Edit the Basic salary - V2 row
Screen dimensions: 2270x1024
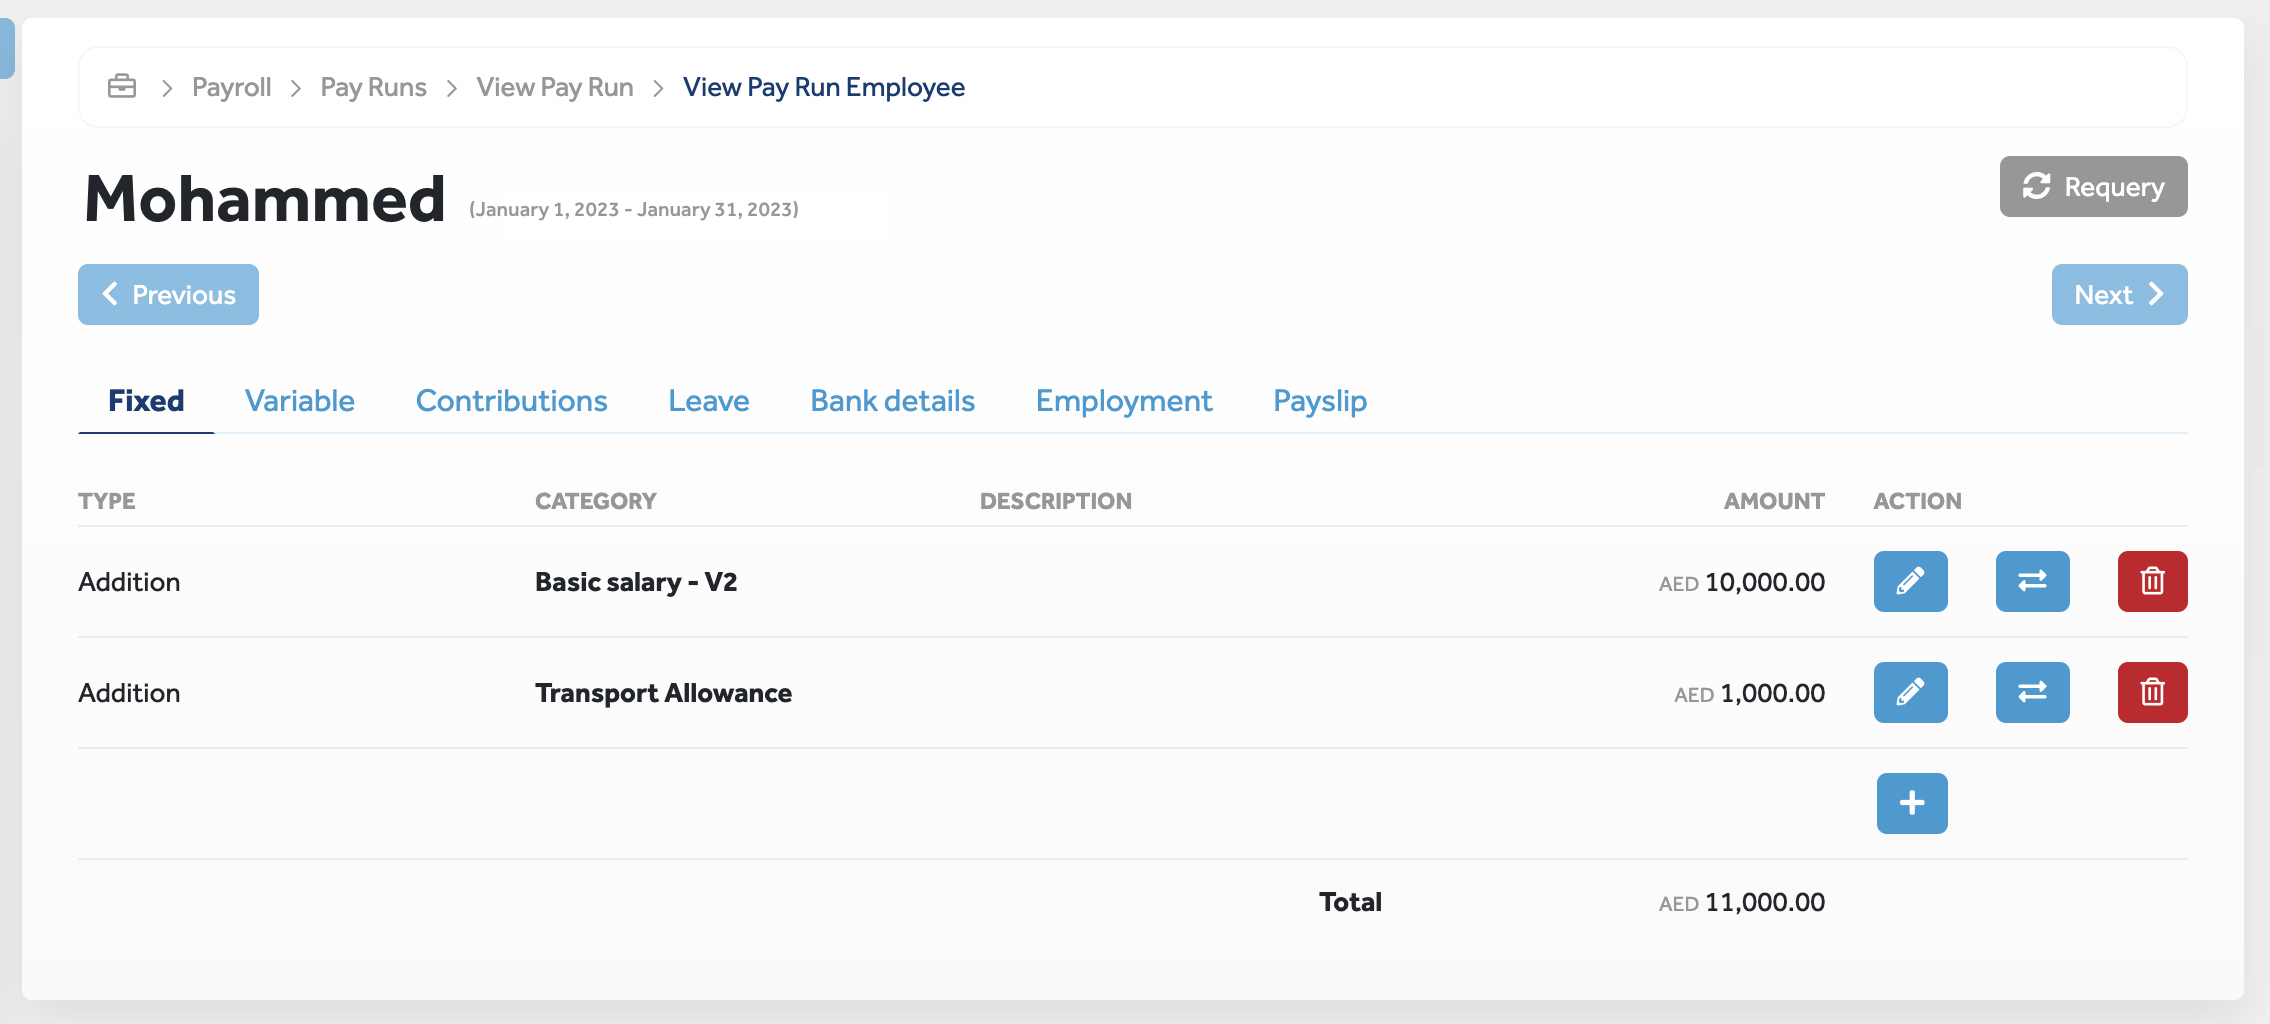pos(1909,581)
